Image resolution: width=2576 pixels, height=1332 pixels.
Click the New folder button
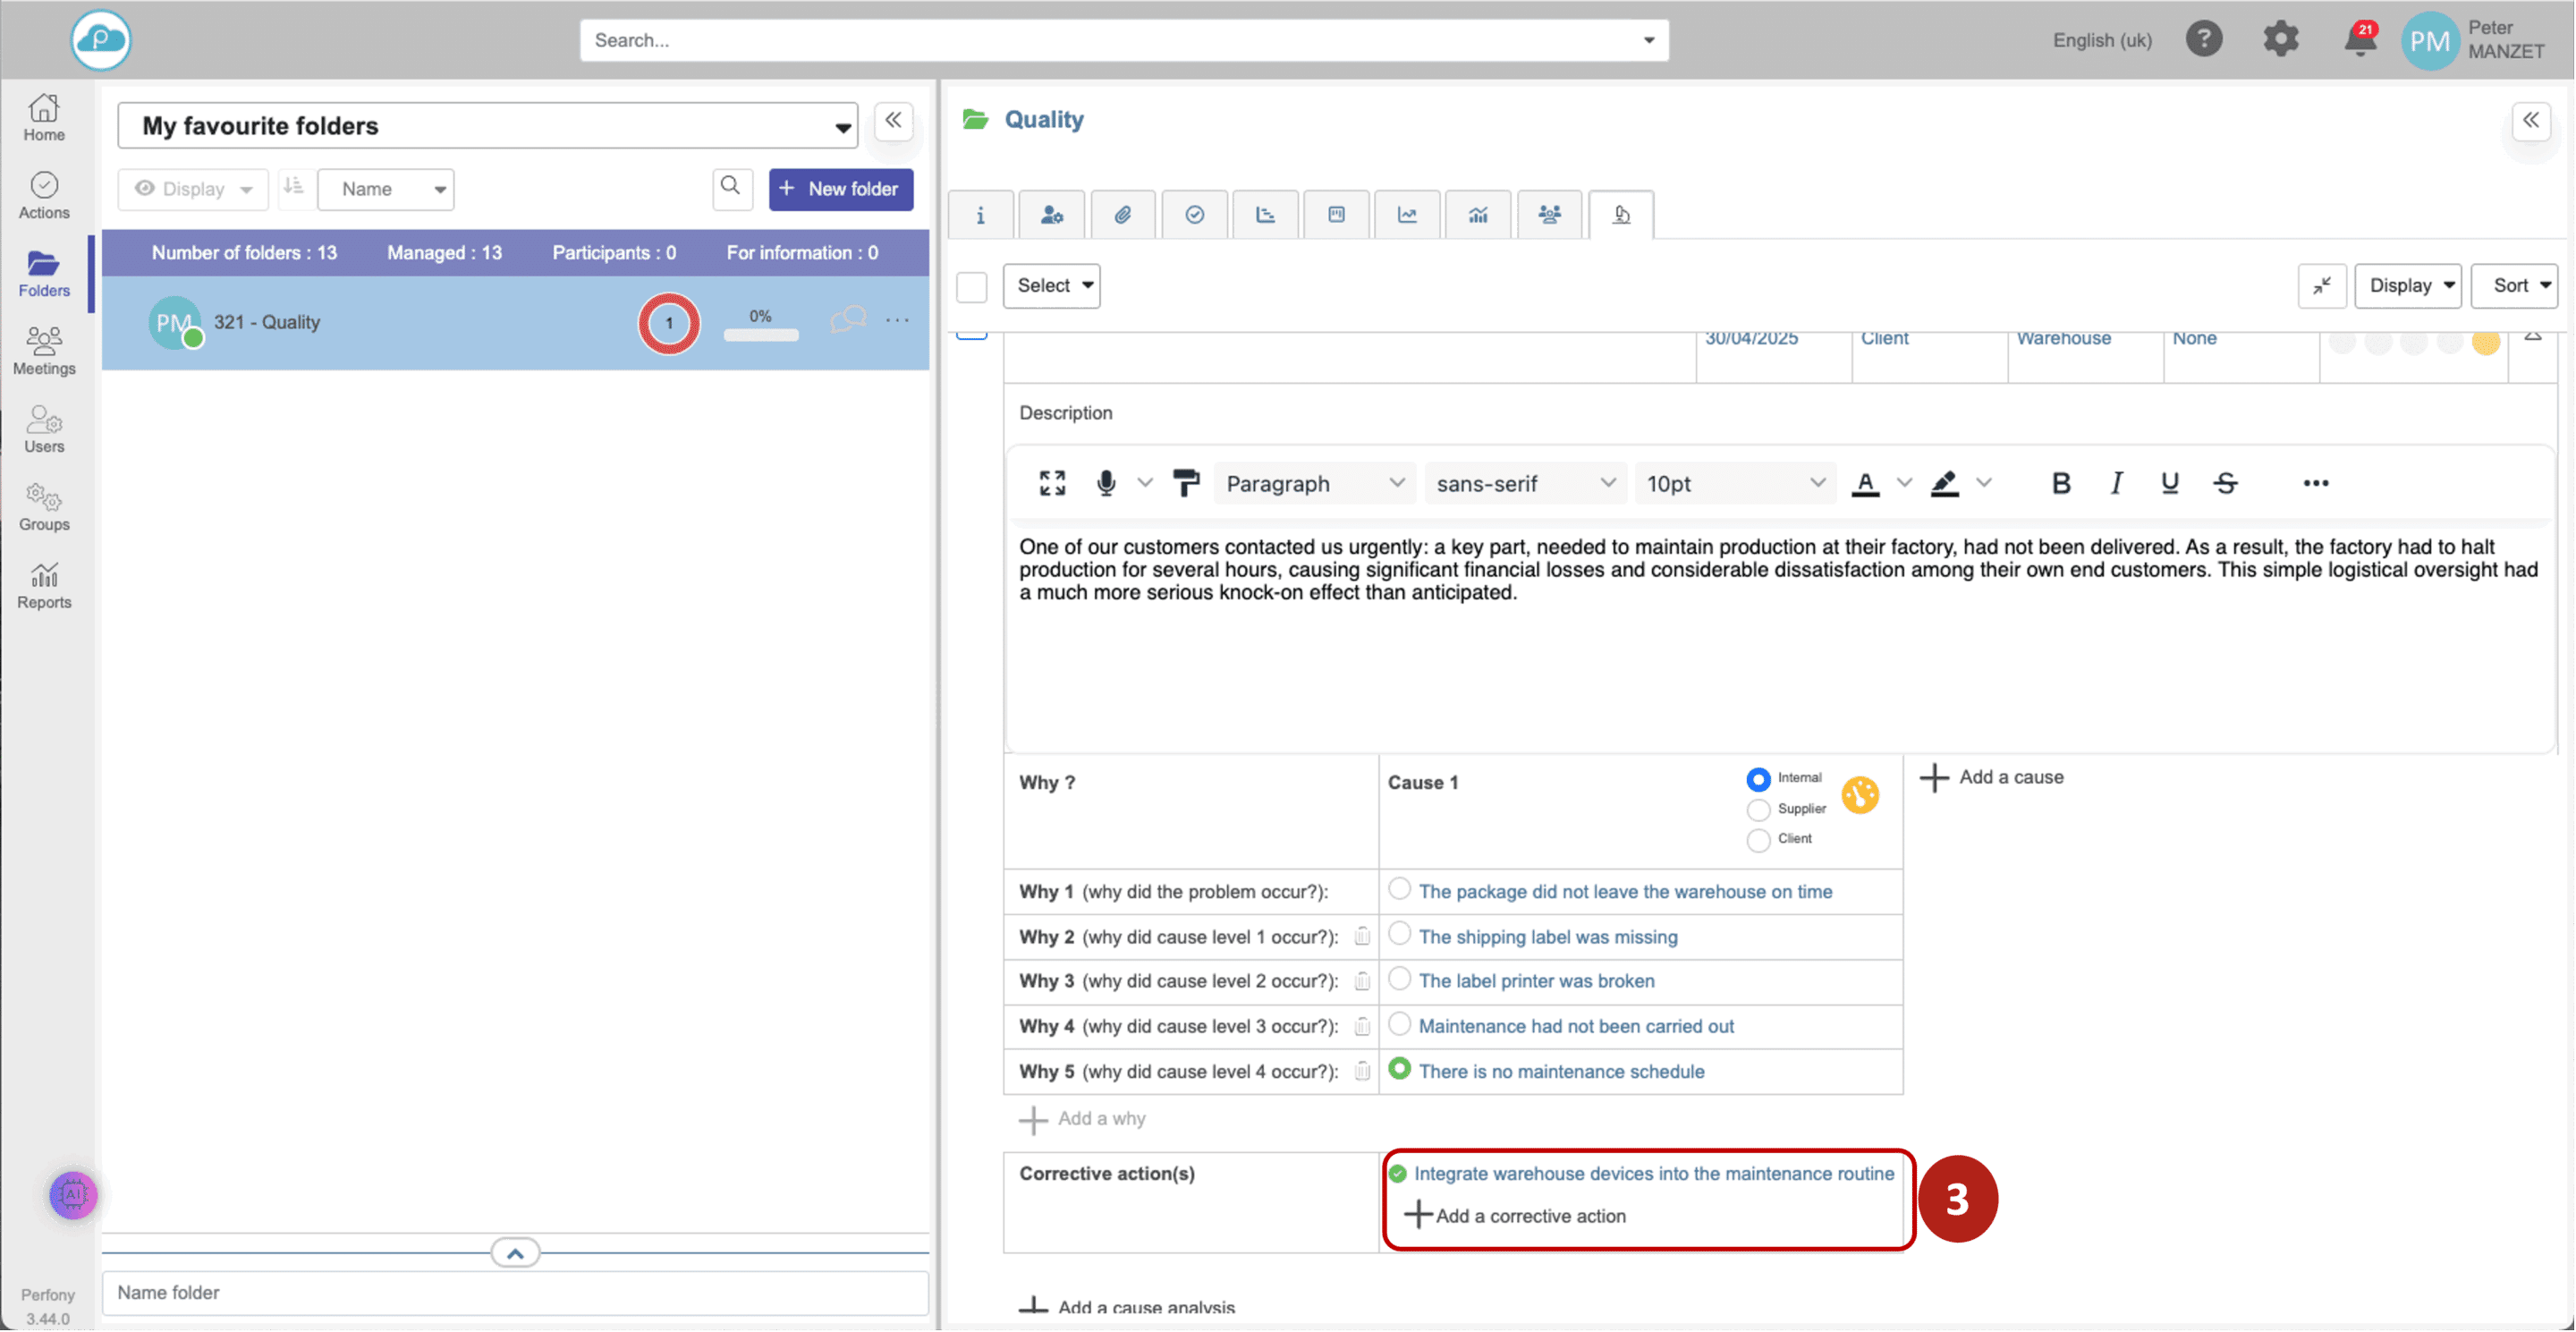(840, 189)
